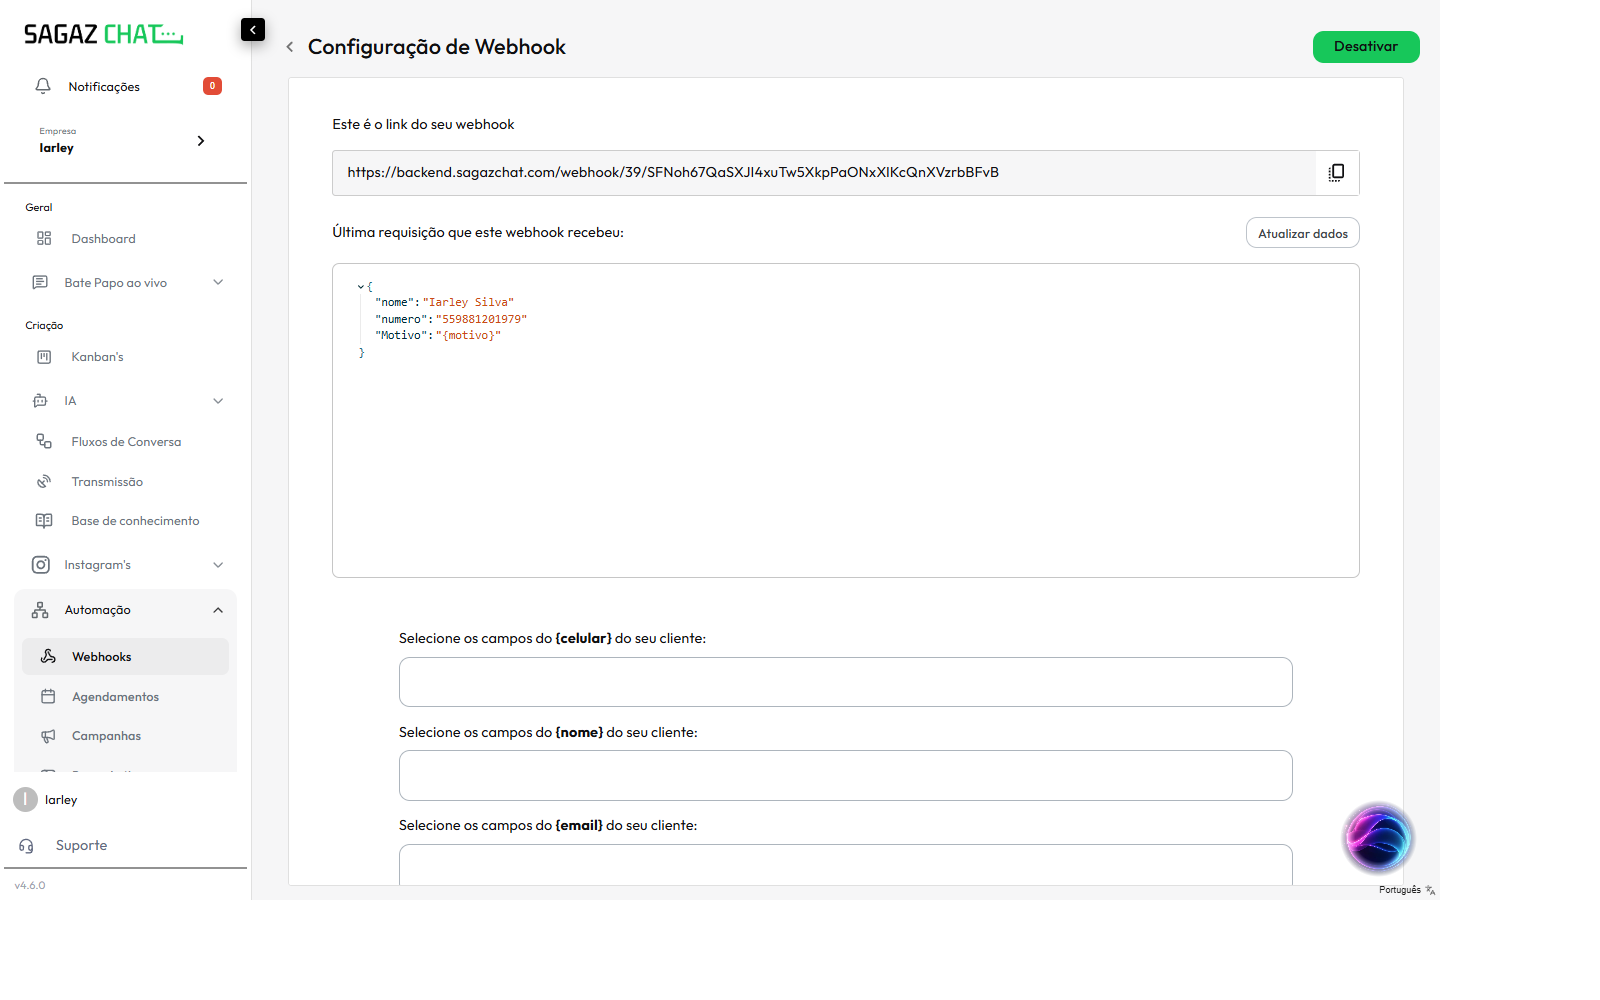Click the Bate Papo ao vivo chat icon

40,282
